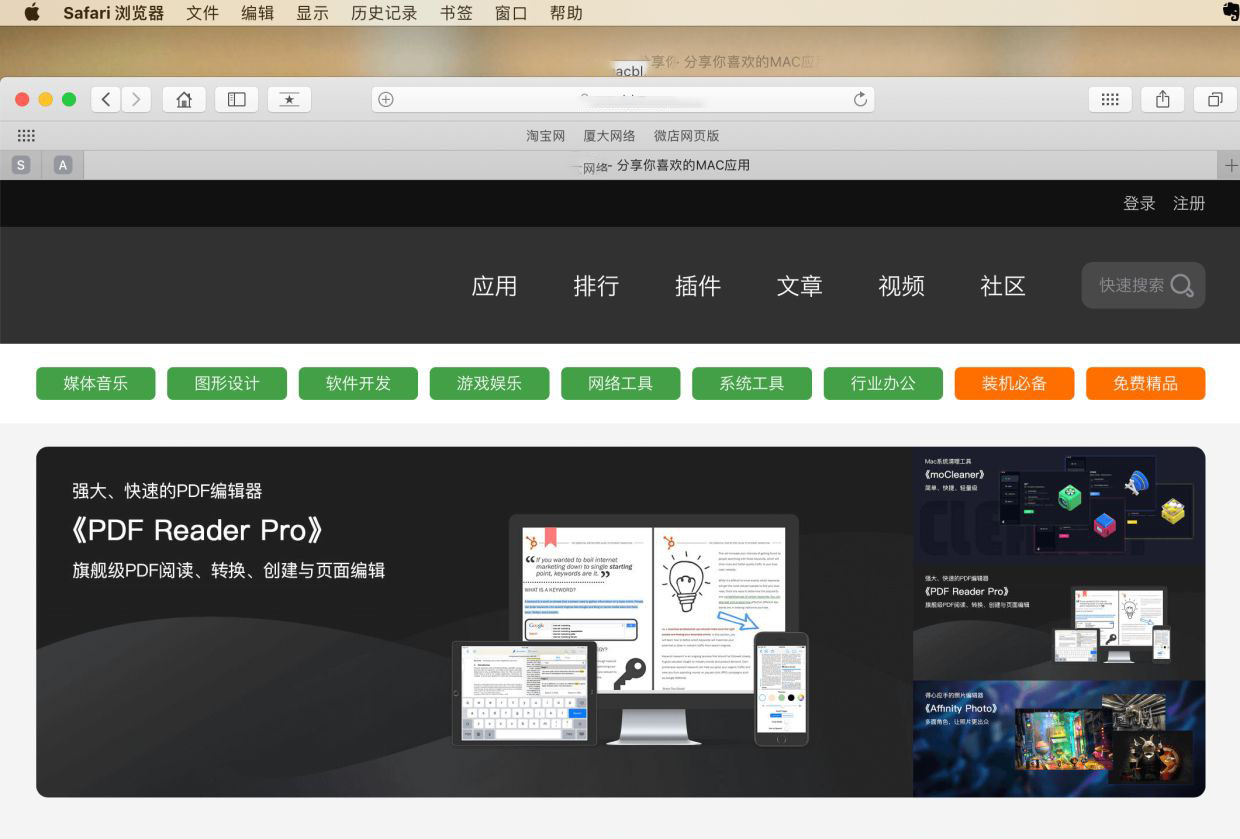The image size is (1240, 839).
Task: Click the PDF Reader Pro devices illustration
Action: click(632, 630)
